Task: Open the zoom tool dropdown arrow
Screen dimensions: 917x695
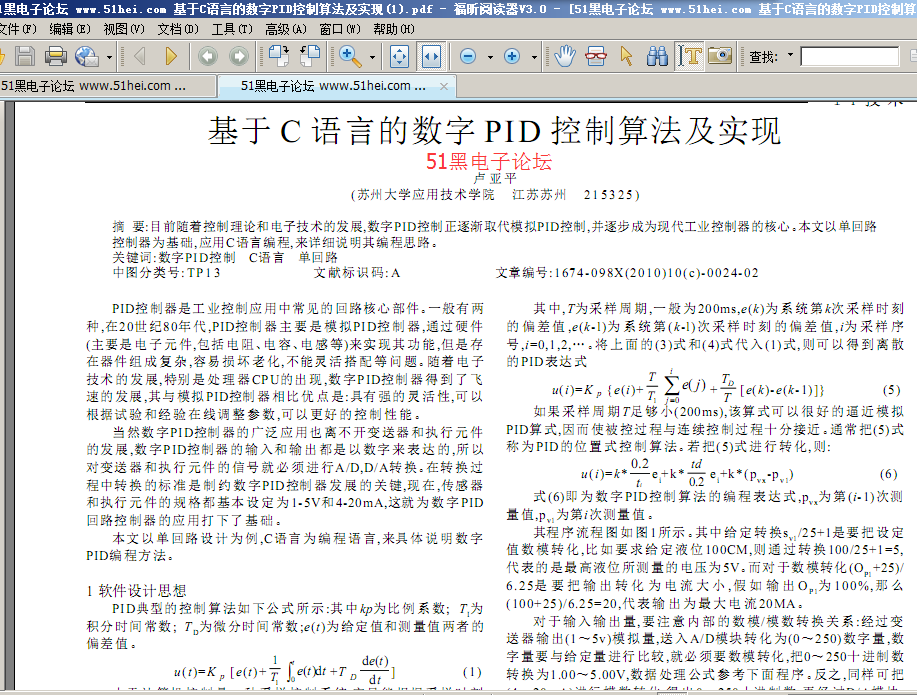Action: tap(373, 57)
